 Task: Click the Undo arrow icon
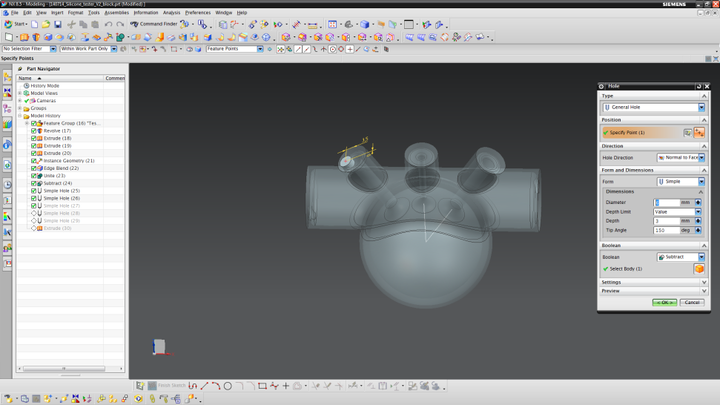108,24
